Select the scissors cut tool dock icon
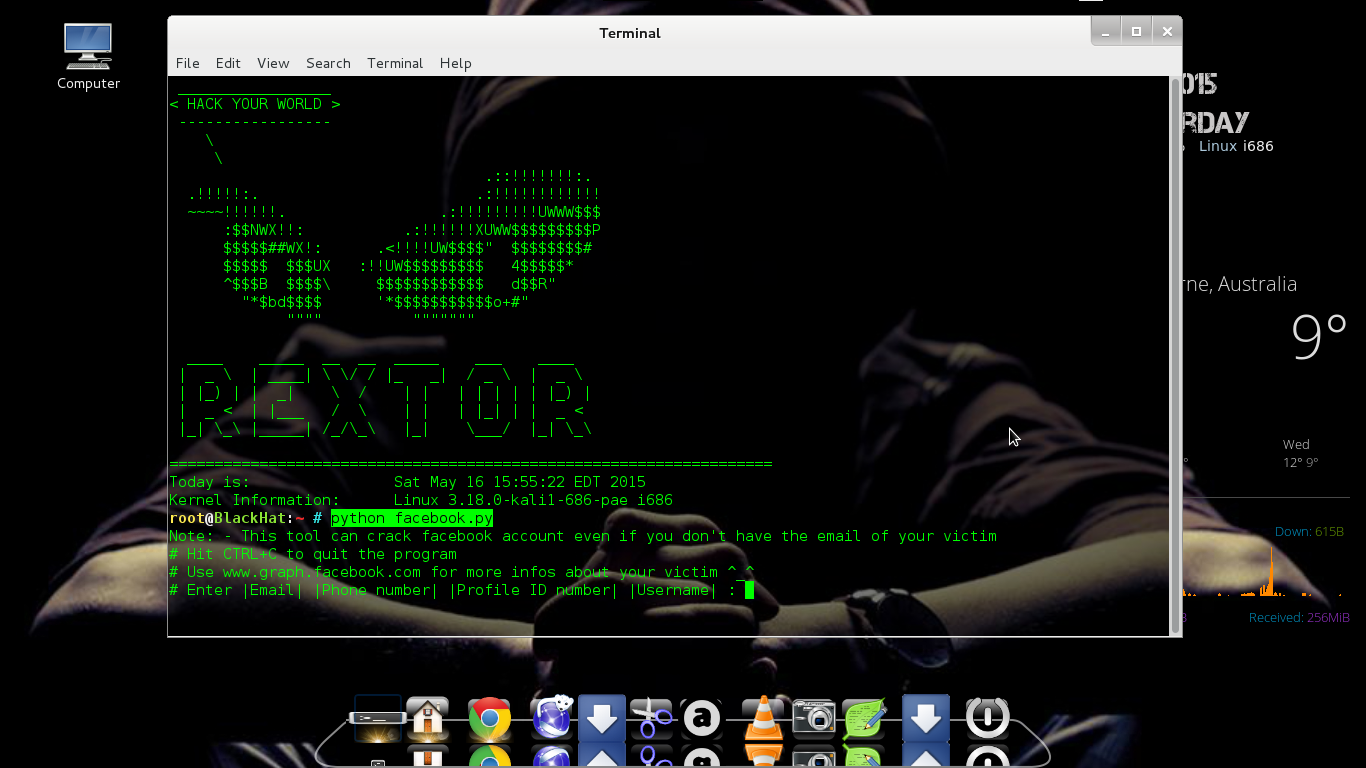Image resolution: width=1366 pixels, height=768 pixels. pos(651,717)
